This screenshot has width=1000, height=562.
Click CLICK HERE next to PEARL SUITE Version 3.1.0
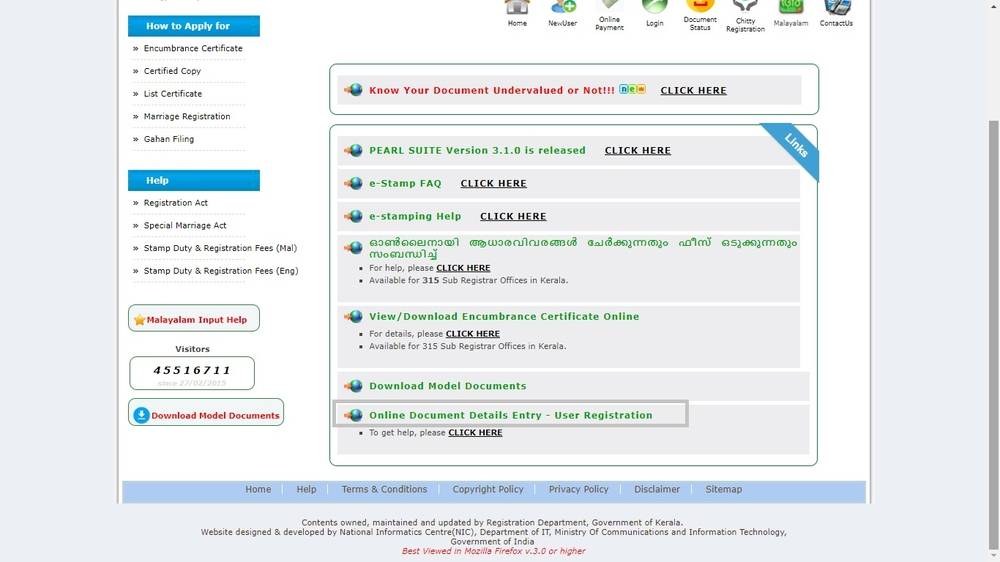(637, 151)
